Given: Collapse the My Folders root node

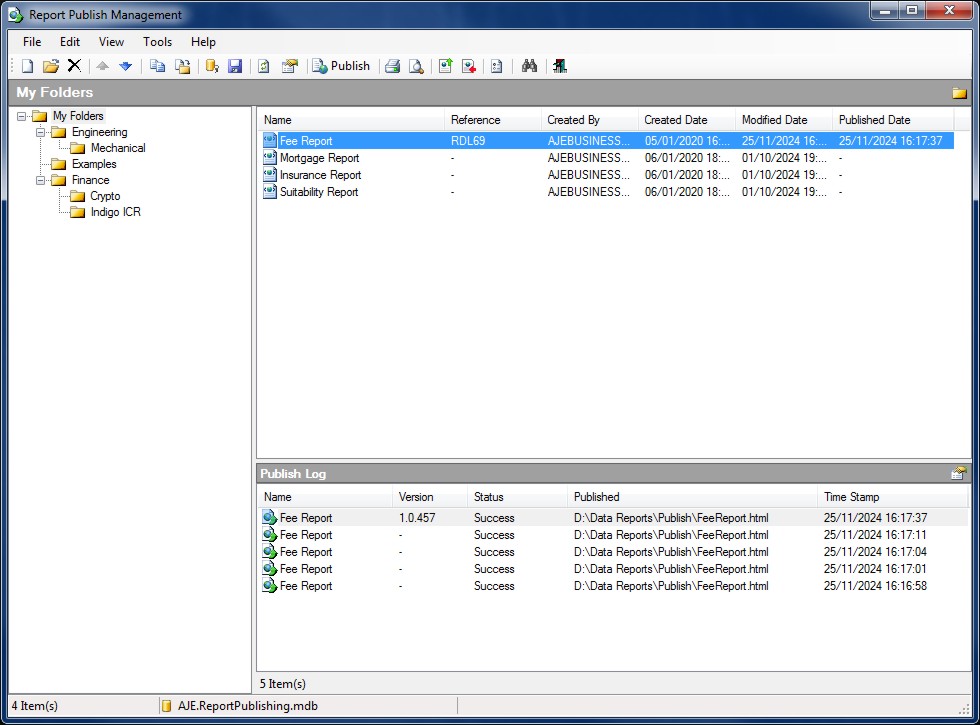Looking at the screenshot, I should pyautogui.click(x=22, y=116).
